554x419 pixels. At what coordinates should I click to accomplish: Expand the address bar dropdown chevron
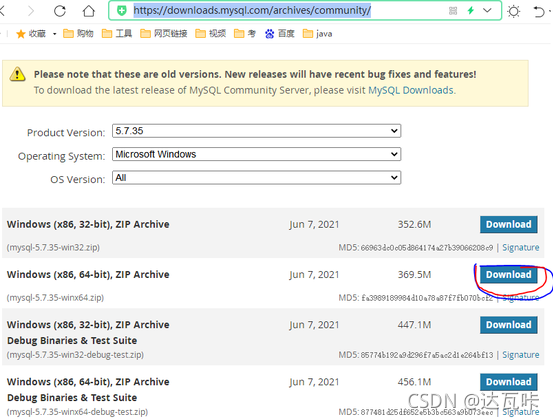point(487,10)
